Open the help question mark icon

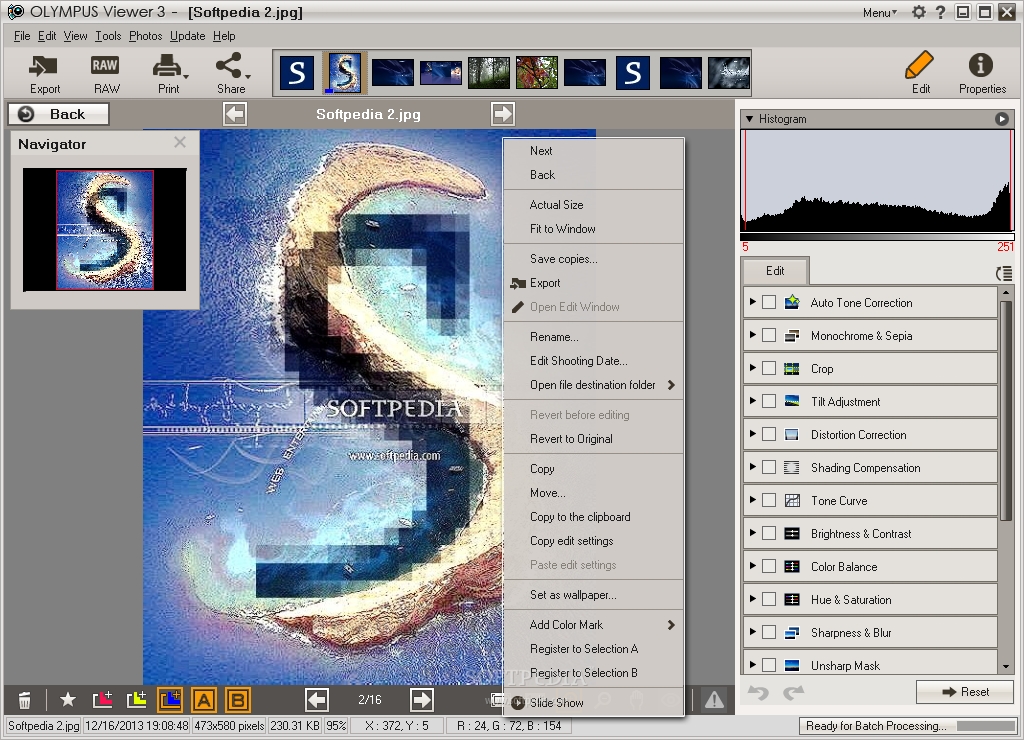940,12
